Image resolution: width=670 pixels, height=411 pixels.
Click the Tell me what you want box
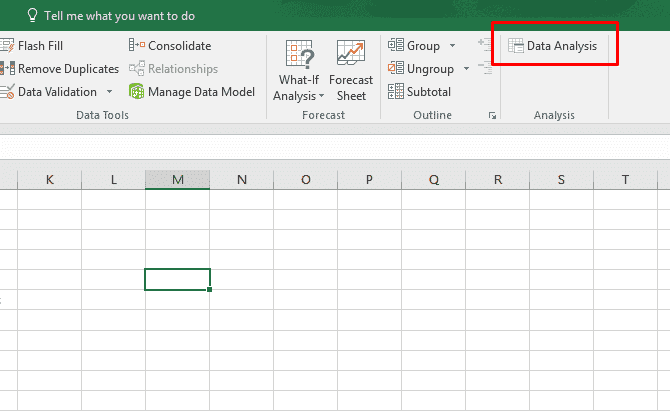(119, 16)
